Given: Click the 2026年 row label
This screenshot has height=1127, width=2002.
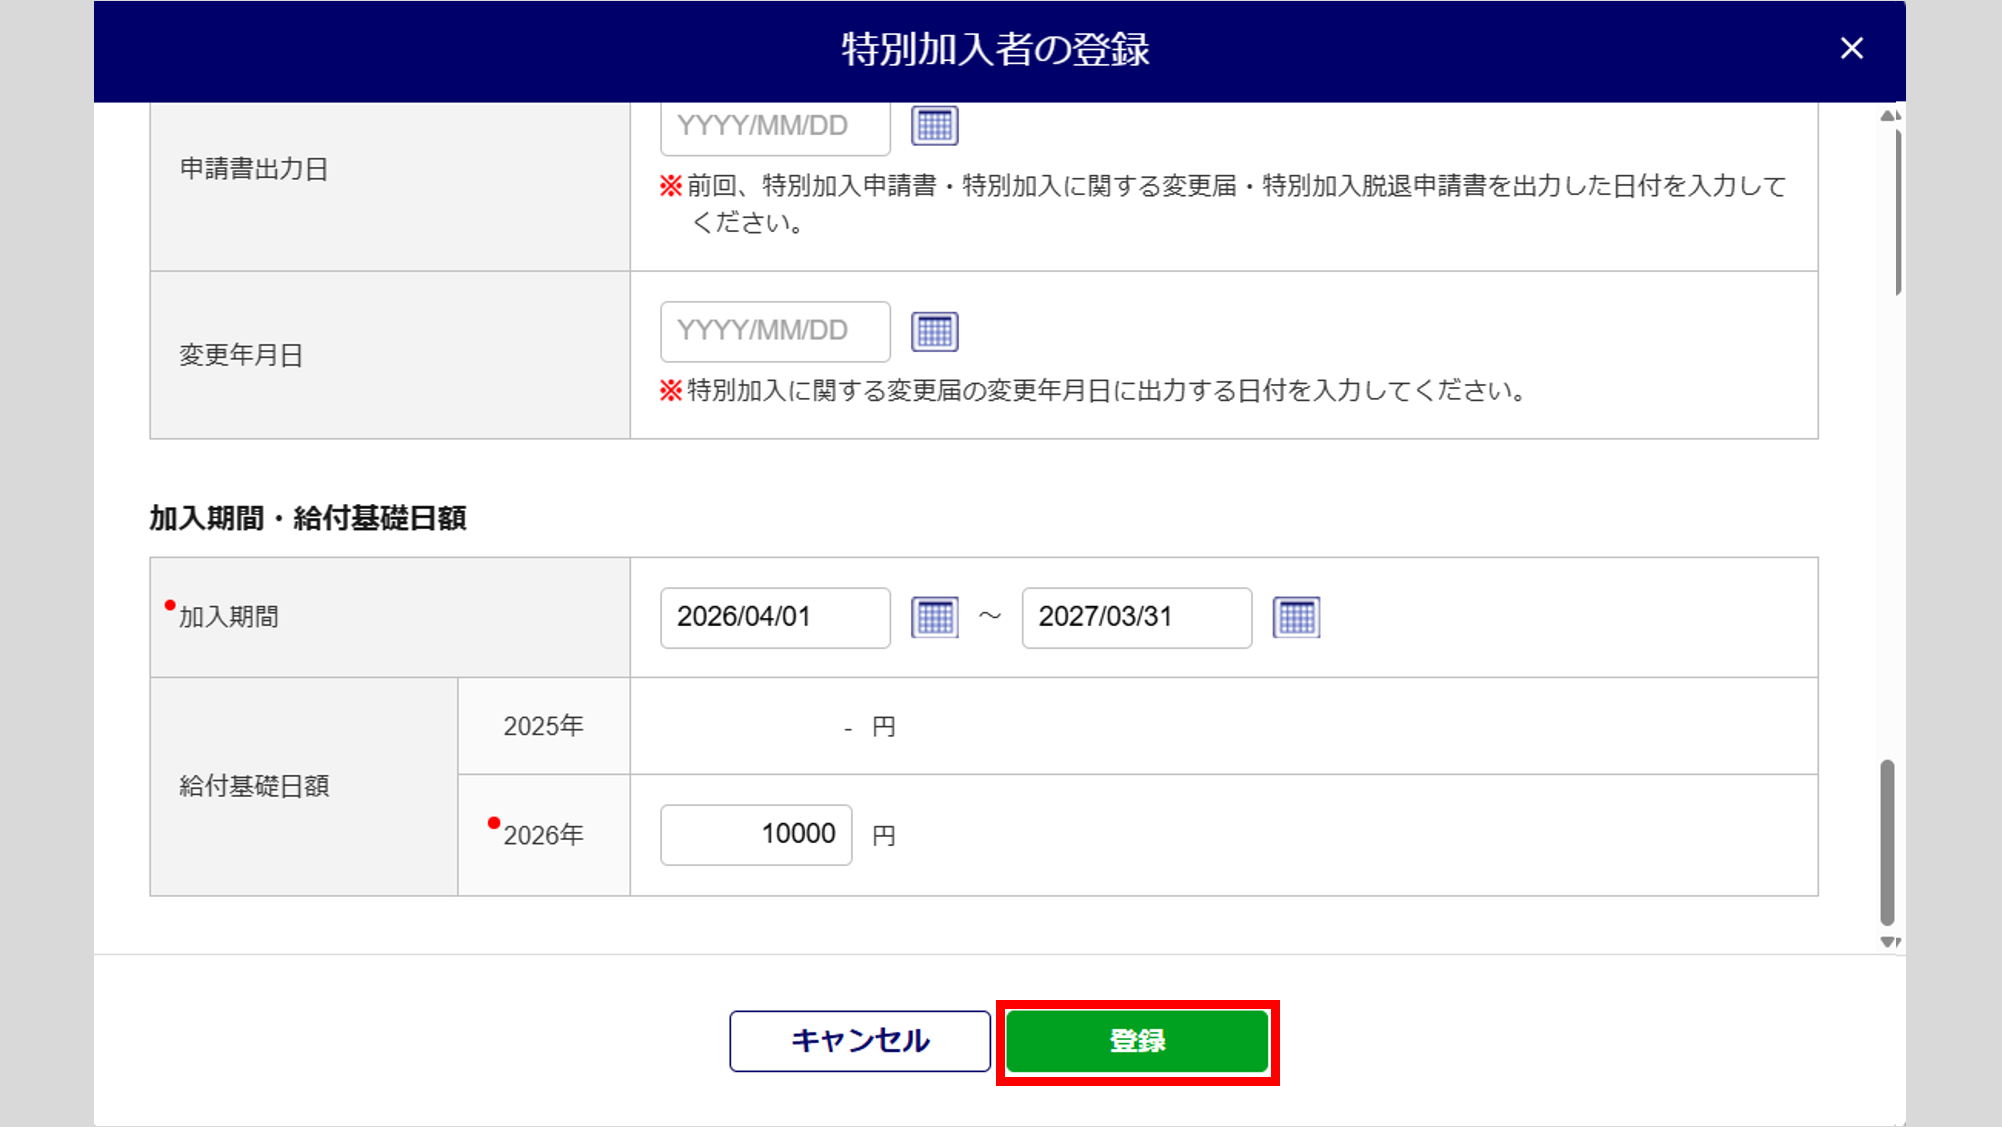Looking at the screenshot, I should point(543,835).
